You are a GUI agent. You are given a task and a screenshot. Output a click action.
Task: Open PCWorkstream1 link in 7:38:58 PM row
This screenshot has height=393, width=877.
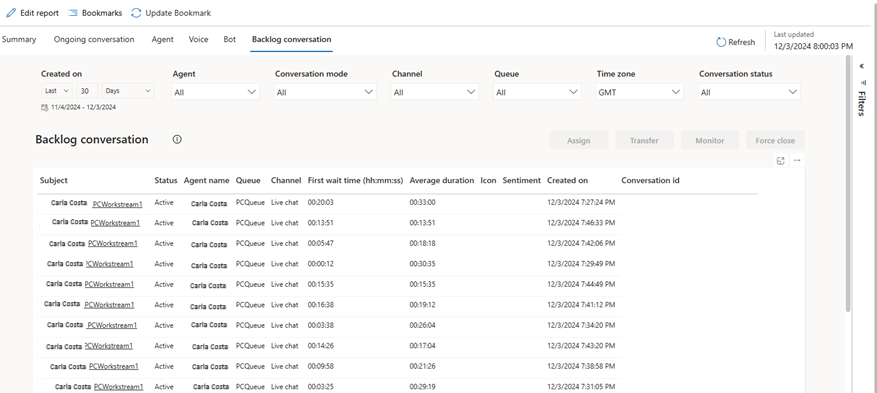click(x=114, y=367)
